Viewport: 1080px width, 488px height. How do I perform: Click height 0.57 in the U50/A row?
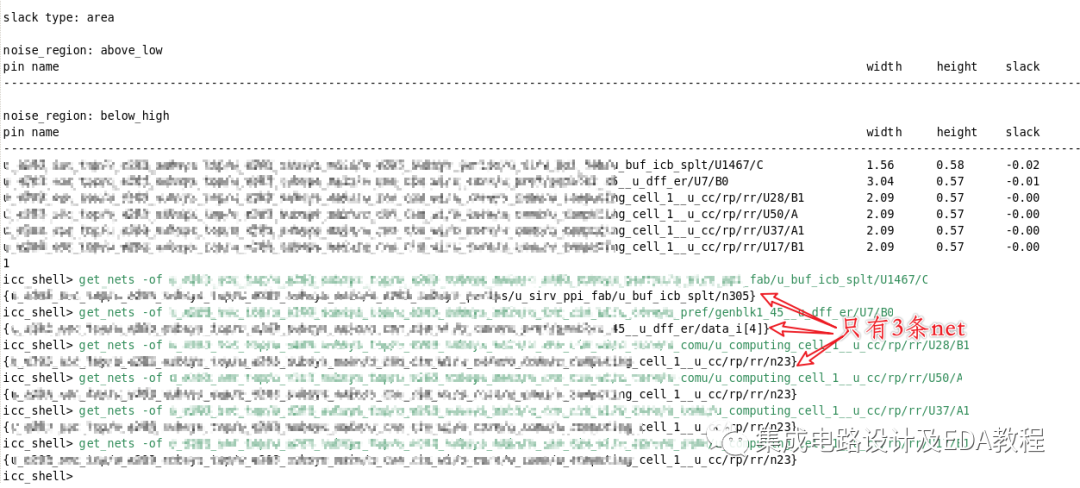(x=950, y=214)
